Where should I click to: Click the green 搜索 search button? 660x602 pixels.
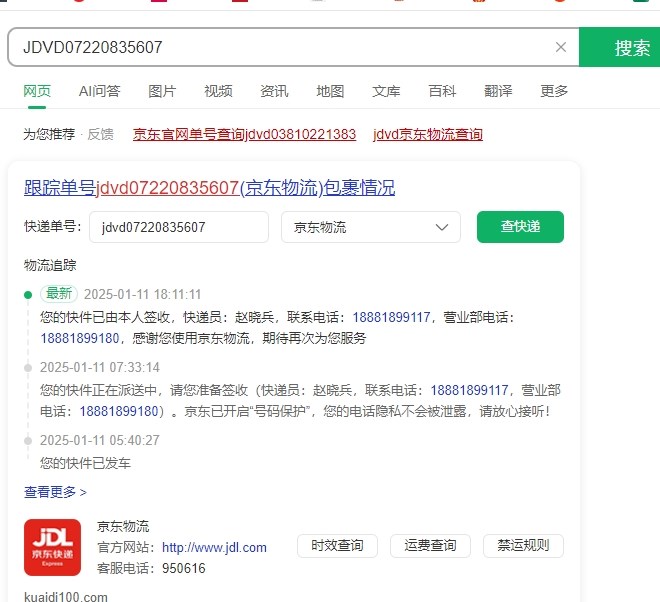tap(619, 47)
